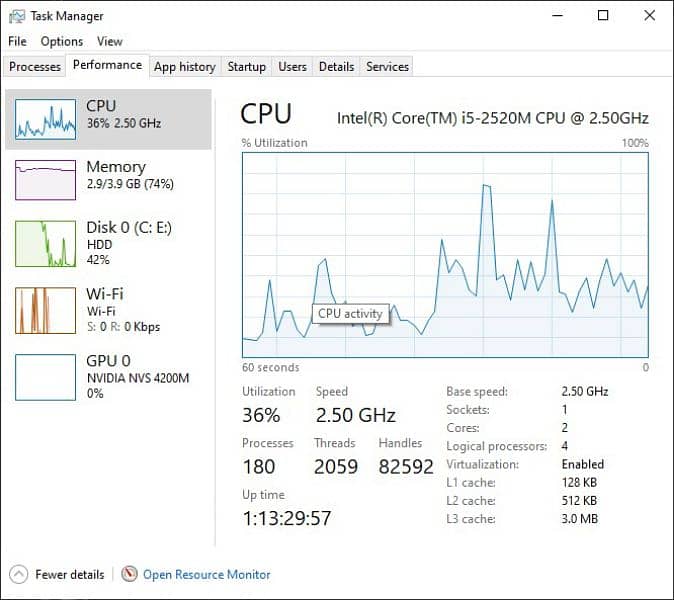Select the Memory usage graph icon
The width and height of the screenshot is (674, 600).
click(x=45, y=180)
